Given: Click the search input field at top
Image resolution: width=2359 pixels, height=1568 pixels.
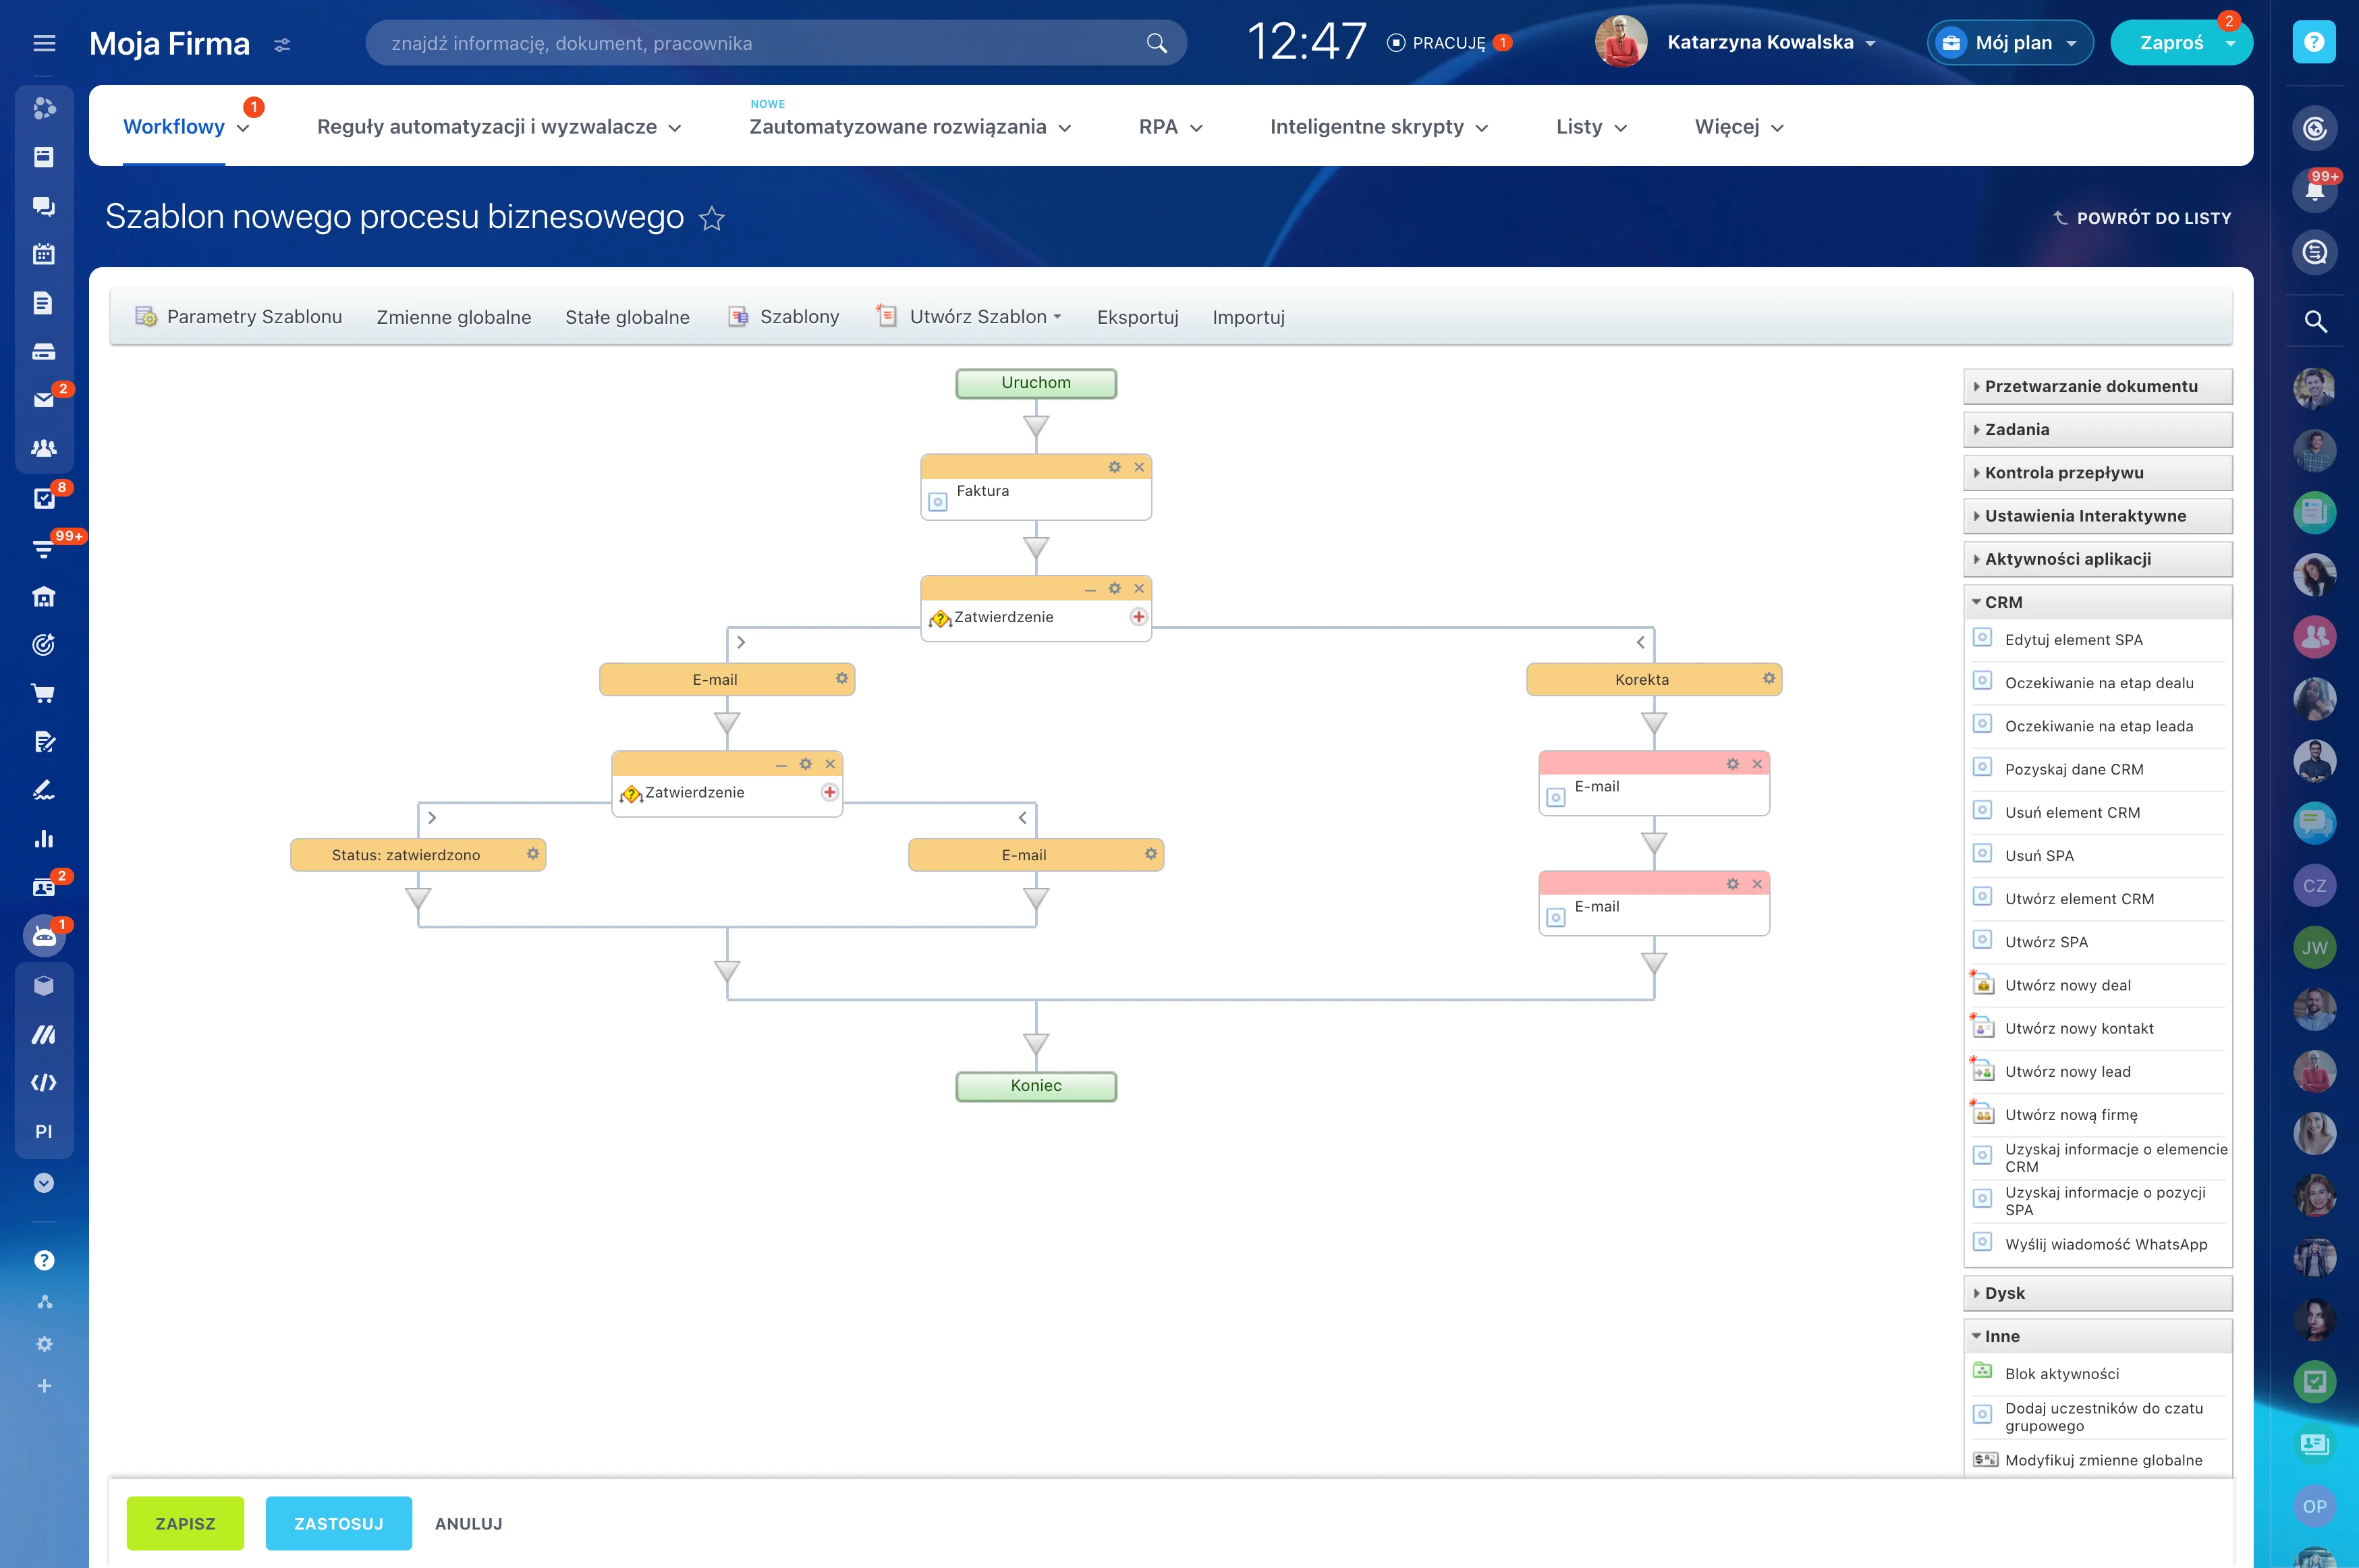Looking at the screenshot, I should [x=760, y=43].
